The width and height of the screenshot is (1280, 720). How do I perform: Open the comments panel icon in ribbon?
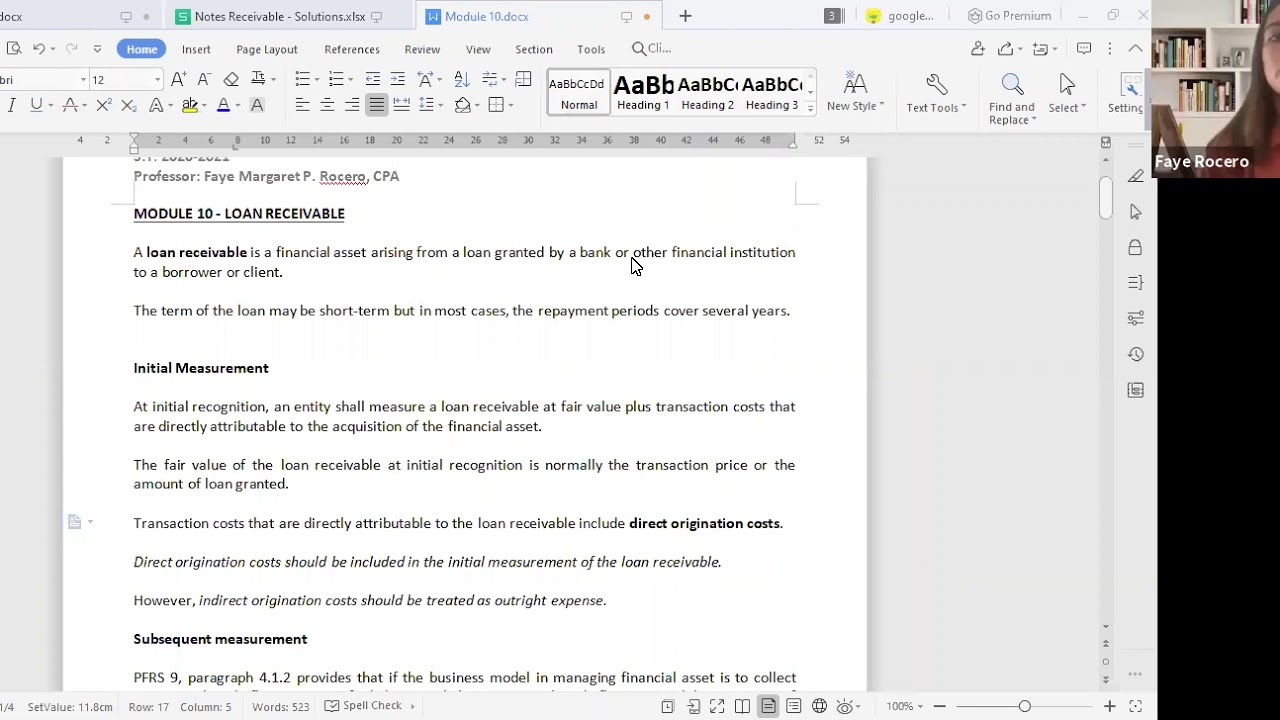pos(1084,48)
